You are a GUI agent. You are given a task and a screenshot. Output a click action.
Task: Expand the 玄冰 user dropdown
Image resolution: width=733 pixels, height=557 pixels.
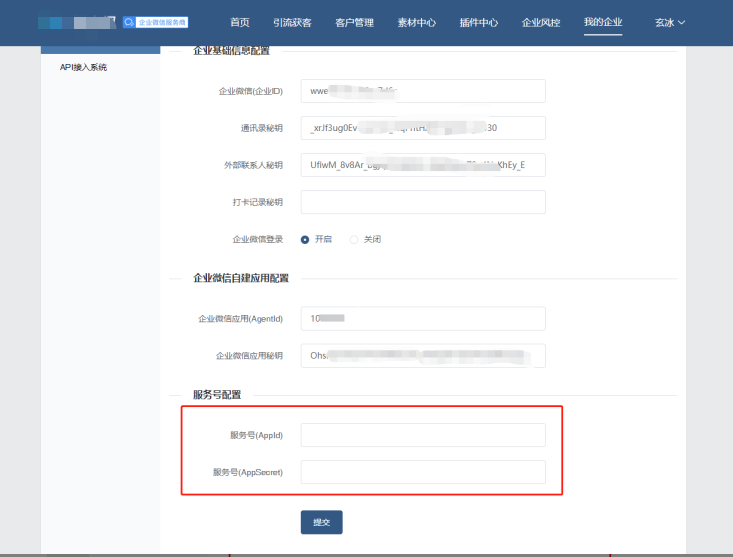[676, 22]
